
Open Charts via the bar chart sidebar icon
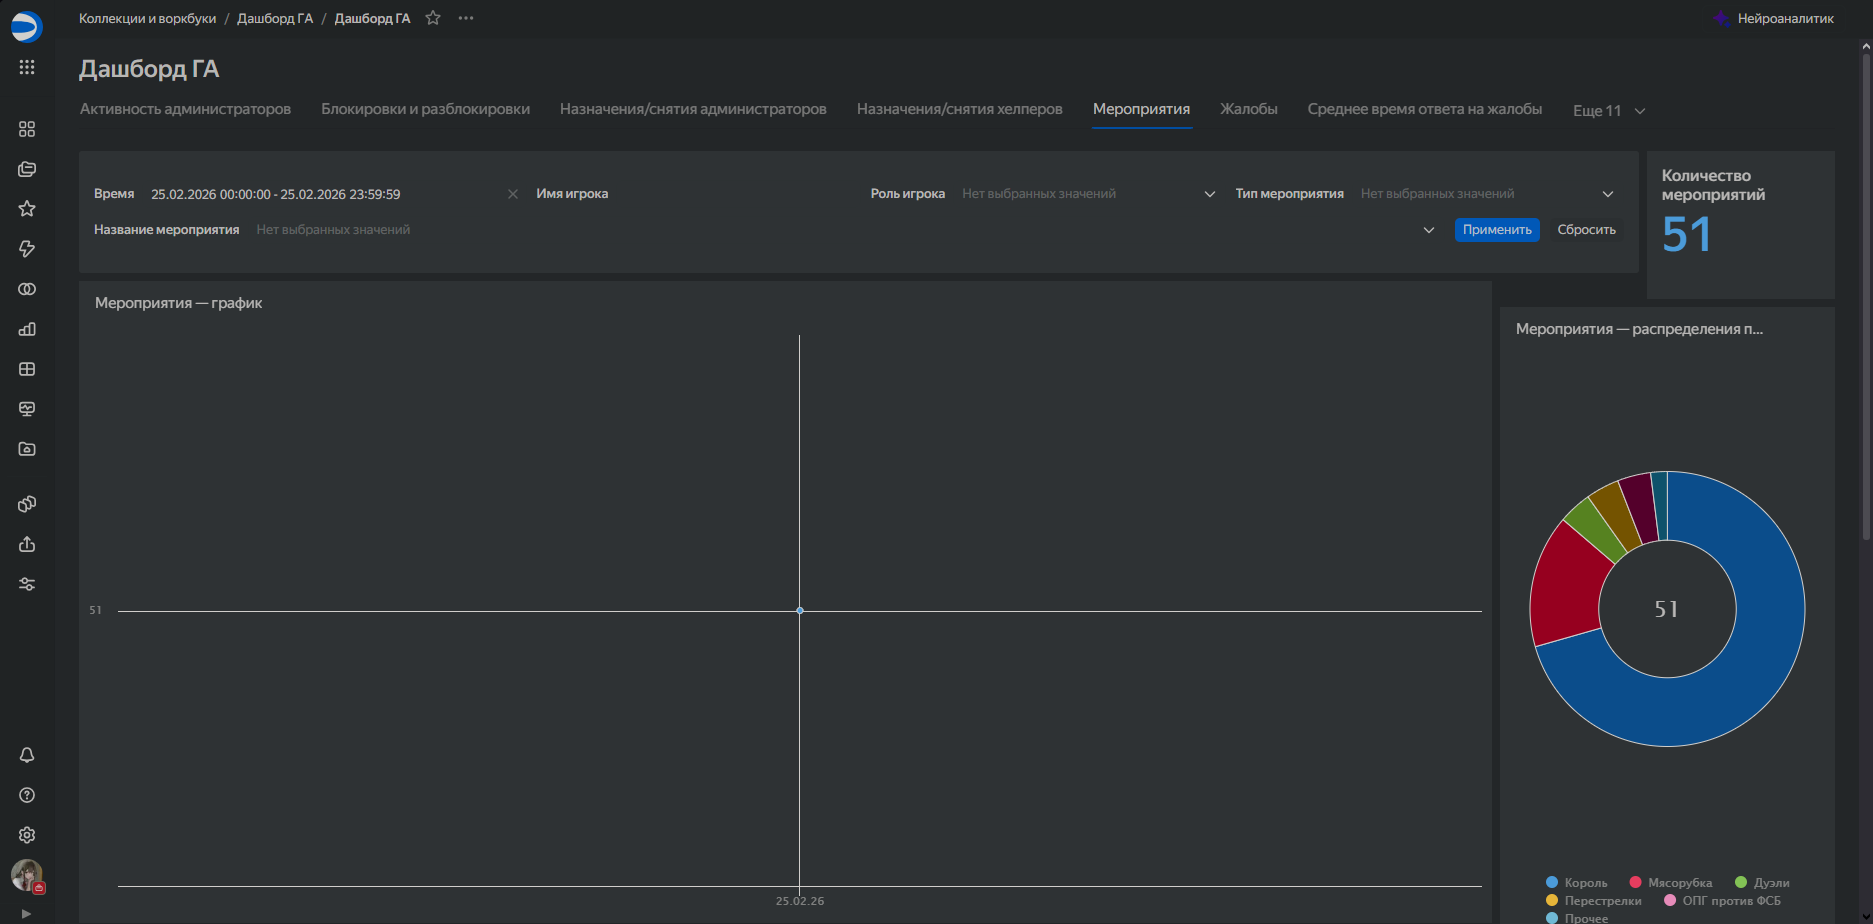[27, 329]
